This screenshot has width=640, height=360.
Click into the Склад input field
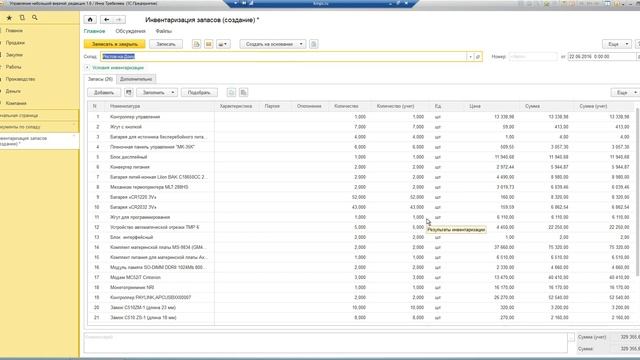click(284, 57)
